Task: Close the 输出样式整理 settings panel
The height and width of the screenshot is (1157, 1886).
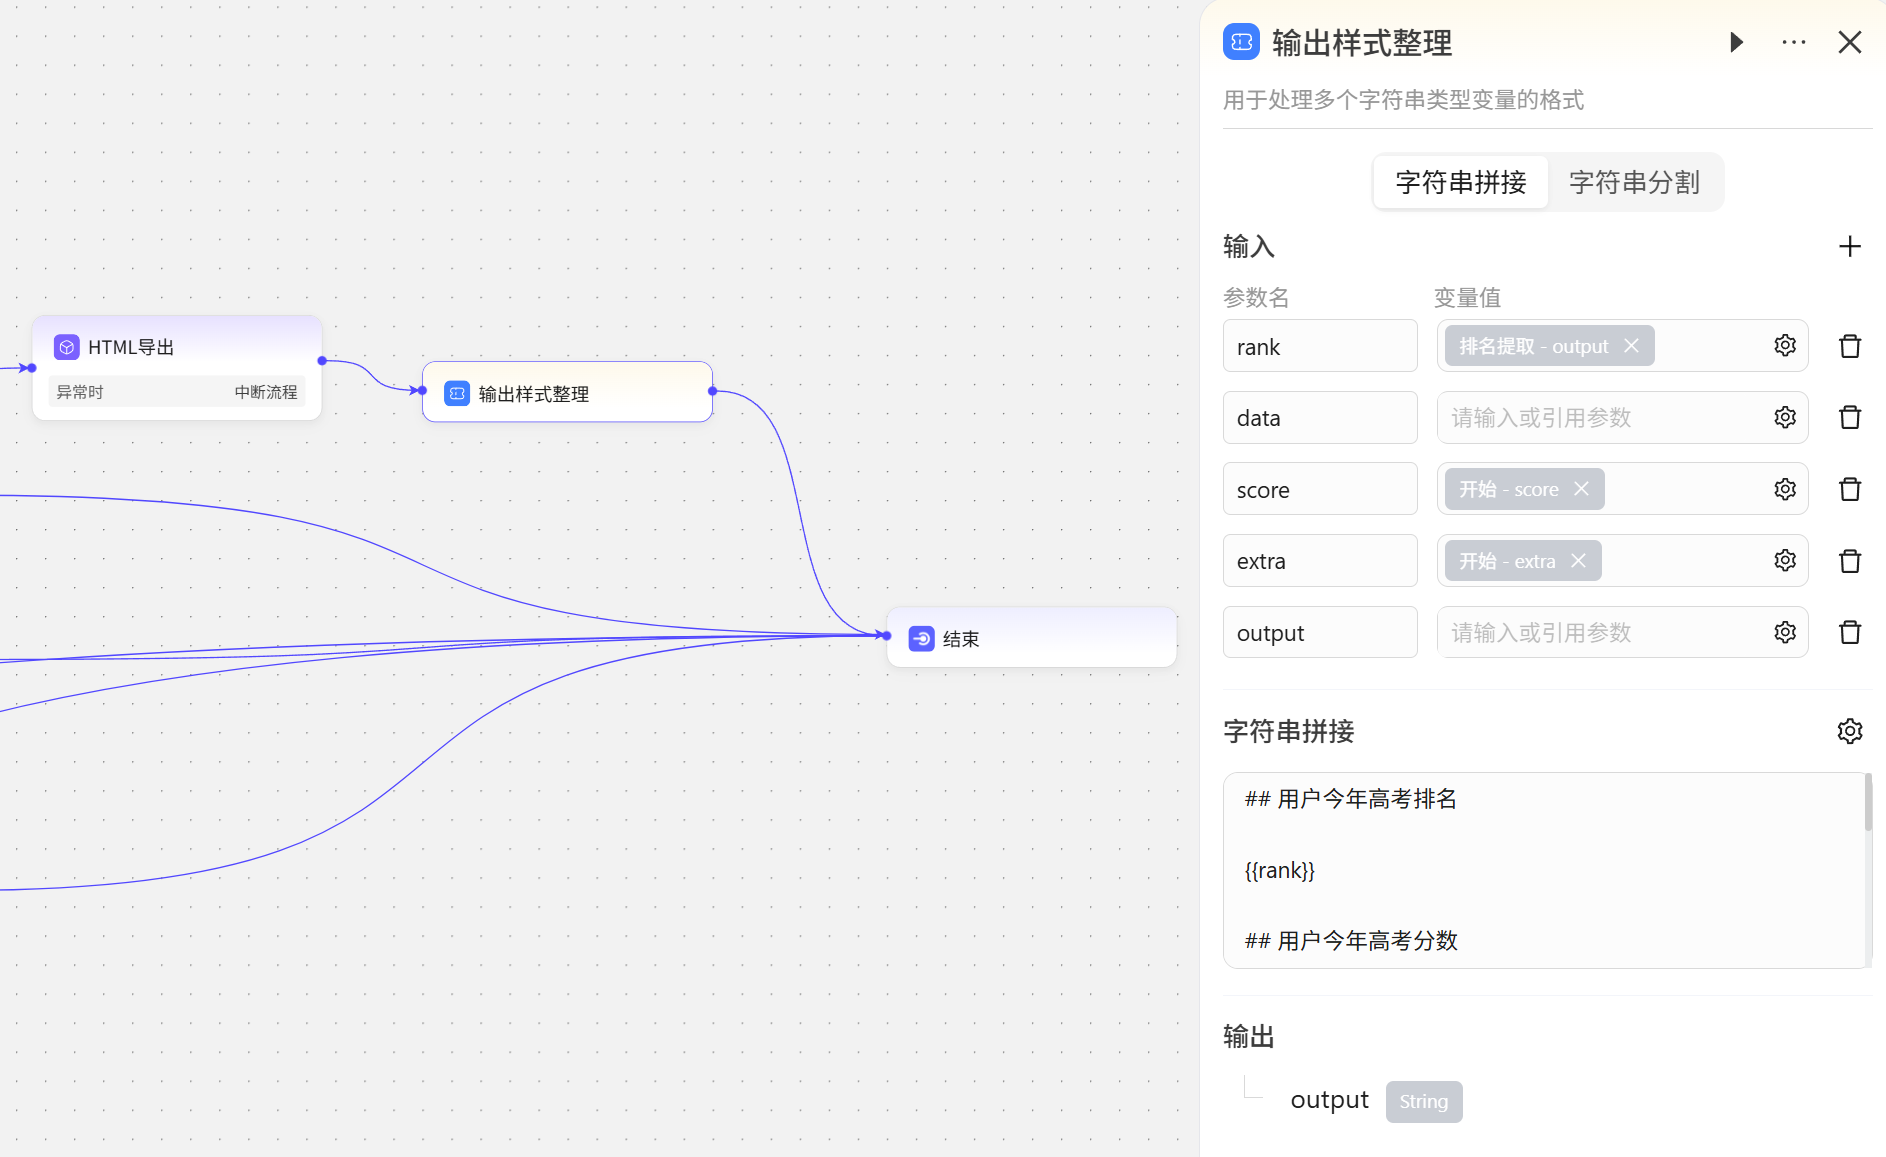Action: point(1849,42)
